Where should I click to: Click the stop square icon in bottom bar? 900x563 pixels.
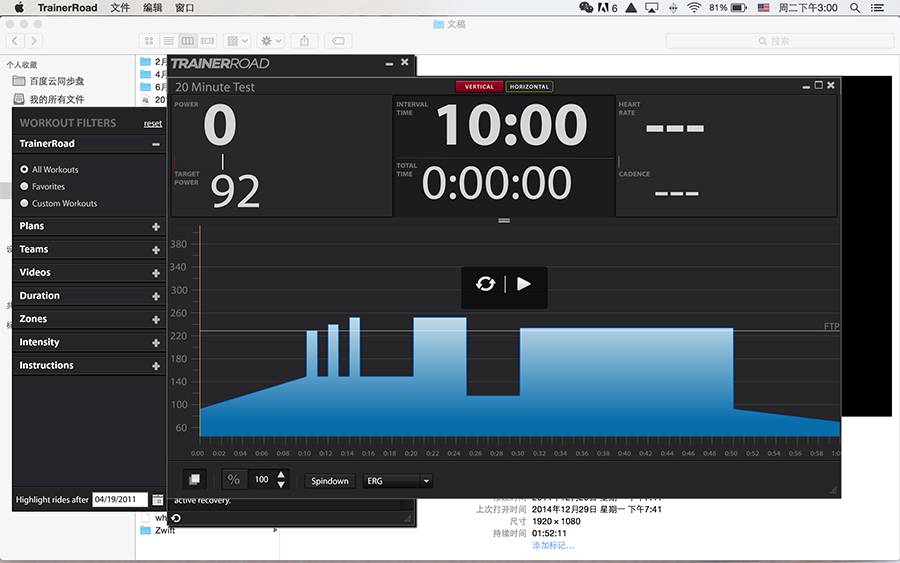point(195,480)
